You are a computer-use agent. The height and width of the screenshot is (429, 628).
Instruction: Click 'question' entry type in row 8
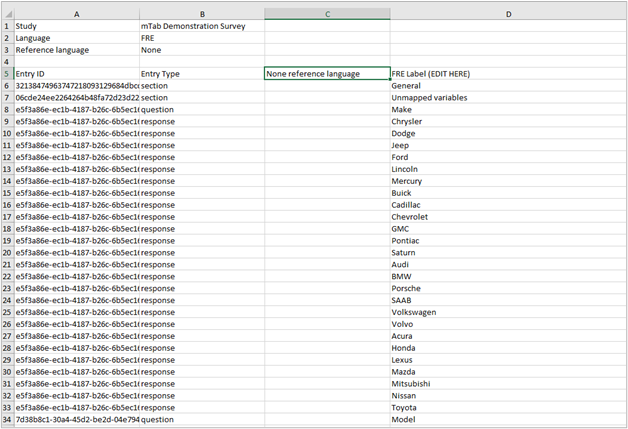(202, 109)
